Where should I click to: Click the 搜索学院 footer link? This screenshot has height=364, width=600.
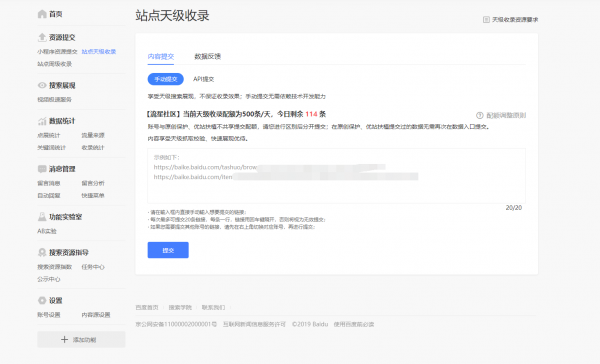(180, 307)
